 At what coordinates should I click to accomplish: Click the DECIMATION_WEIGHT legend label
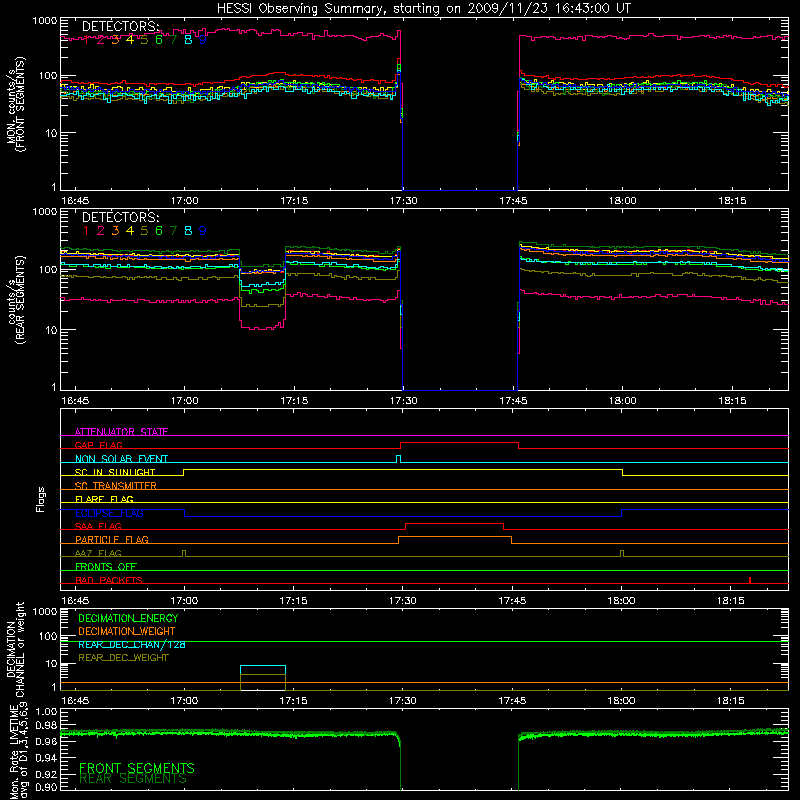point(127,632)
